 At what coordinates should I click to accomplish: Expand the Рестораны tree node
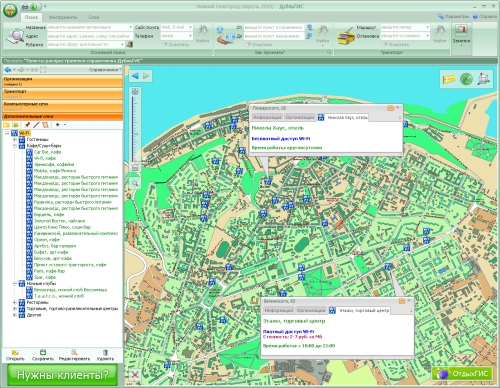pos(15,302)
